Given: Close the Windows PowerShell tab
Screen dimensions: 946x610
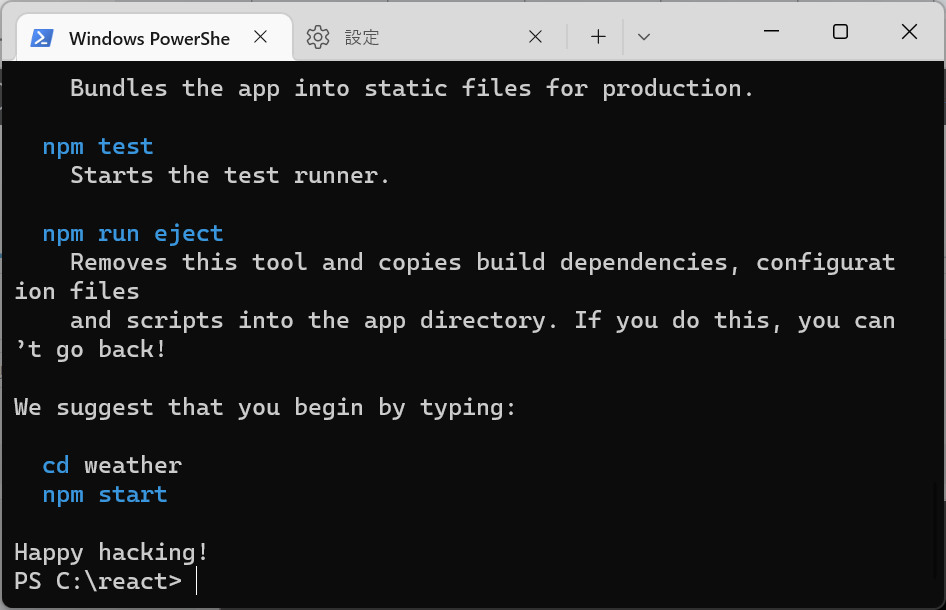Looking at the screenshot, I should (260, 37).
